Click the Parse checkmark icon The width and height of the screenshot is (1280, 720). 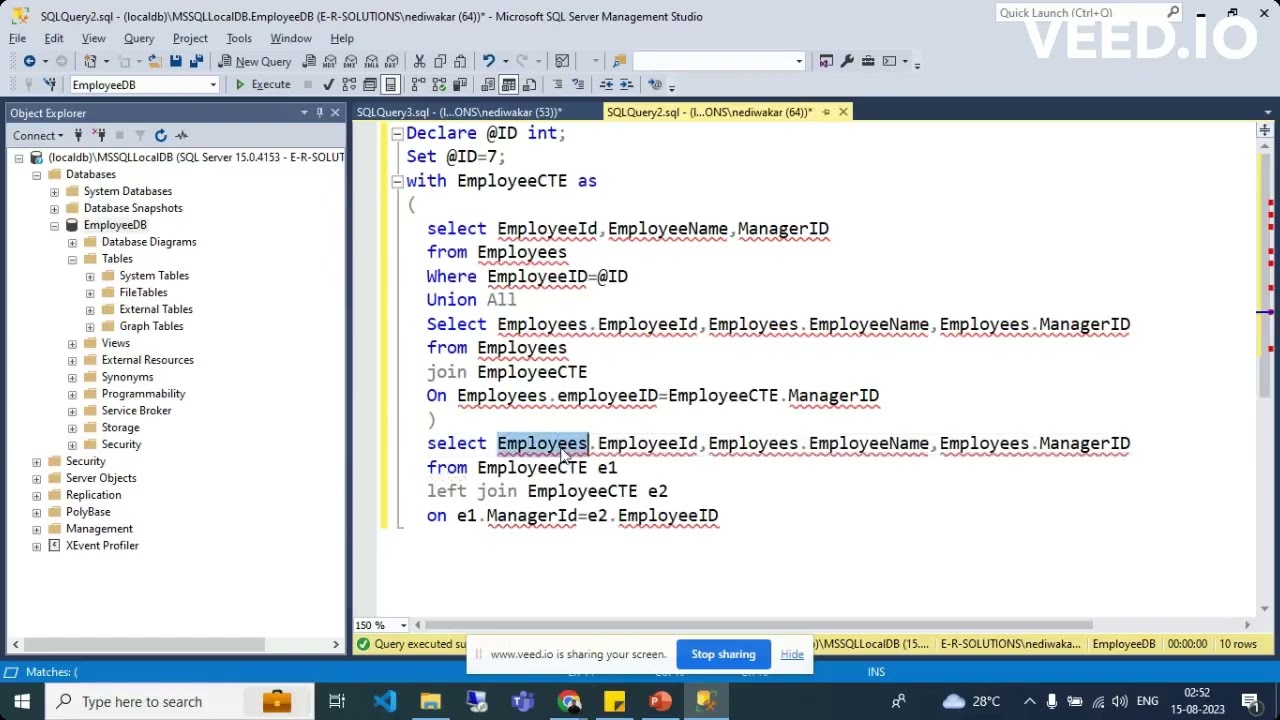click(328, 85)
